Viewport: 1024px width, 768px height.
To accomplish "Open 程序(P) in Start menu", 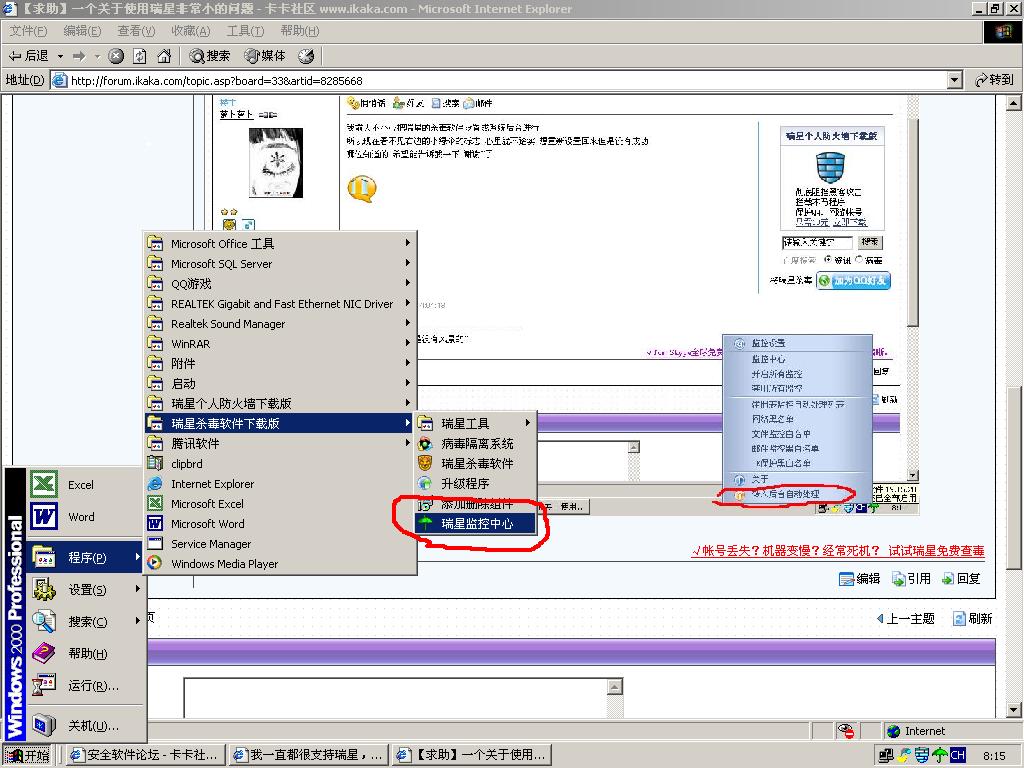I will point(86,557).
